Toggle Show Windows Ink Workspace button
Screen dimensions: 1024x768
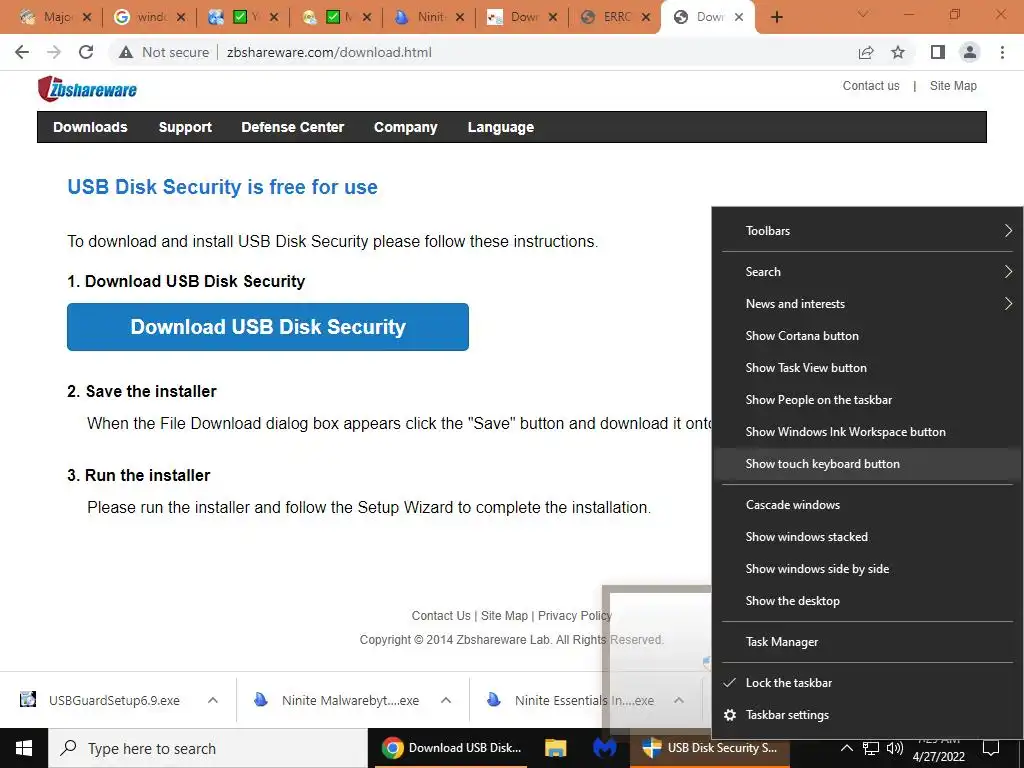click(867, 432)
